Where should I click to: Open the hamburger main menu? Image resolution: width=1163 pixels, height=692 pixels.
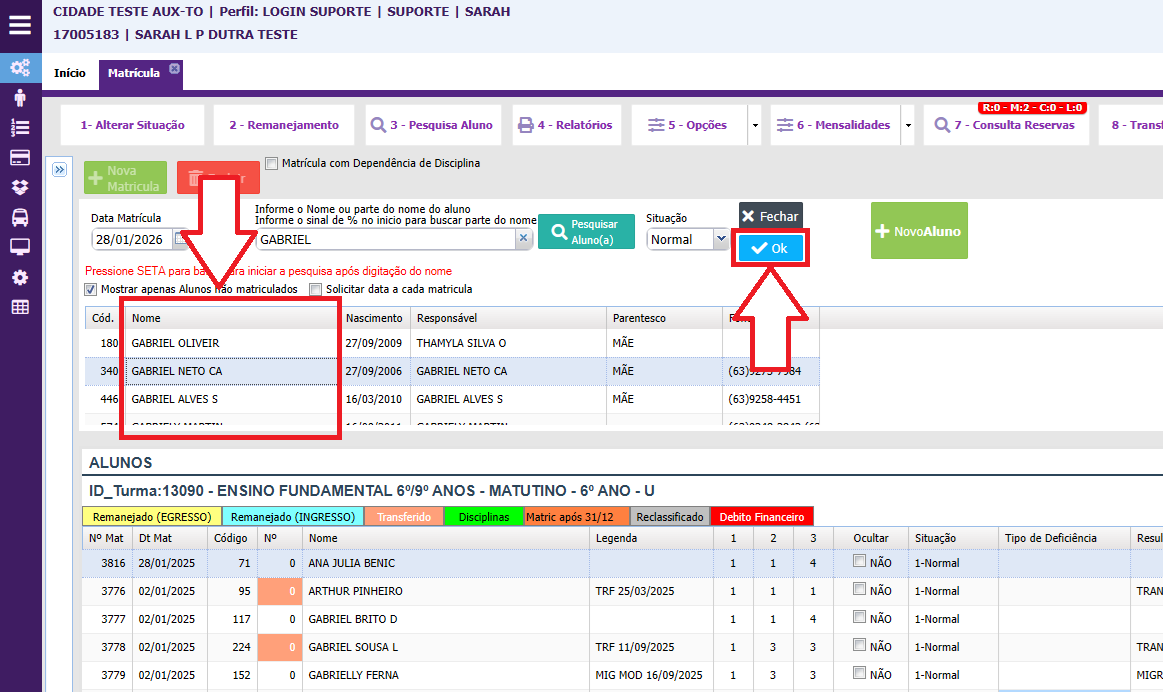[x=20, y=25]
